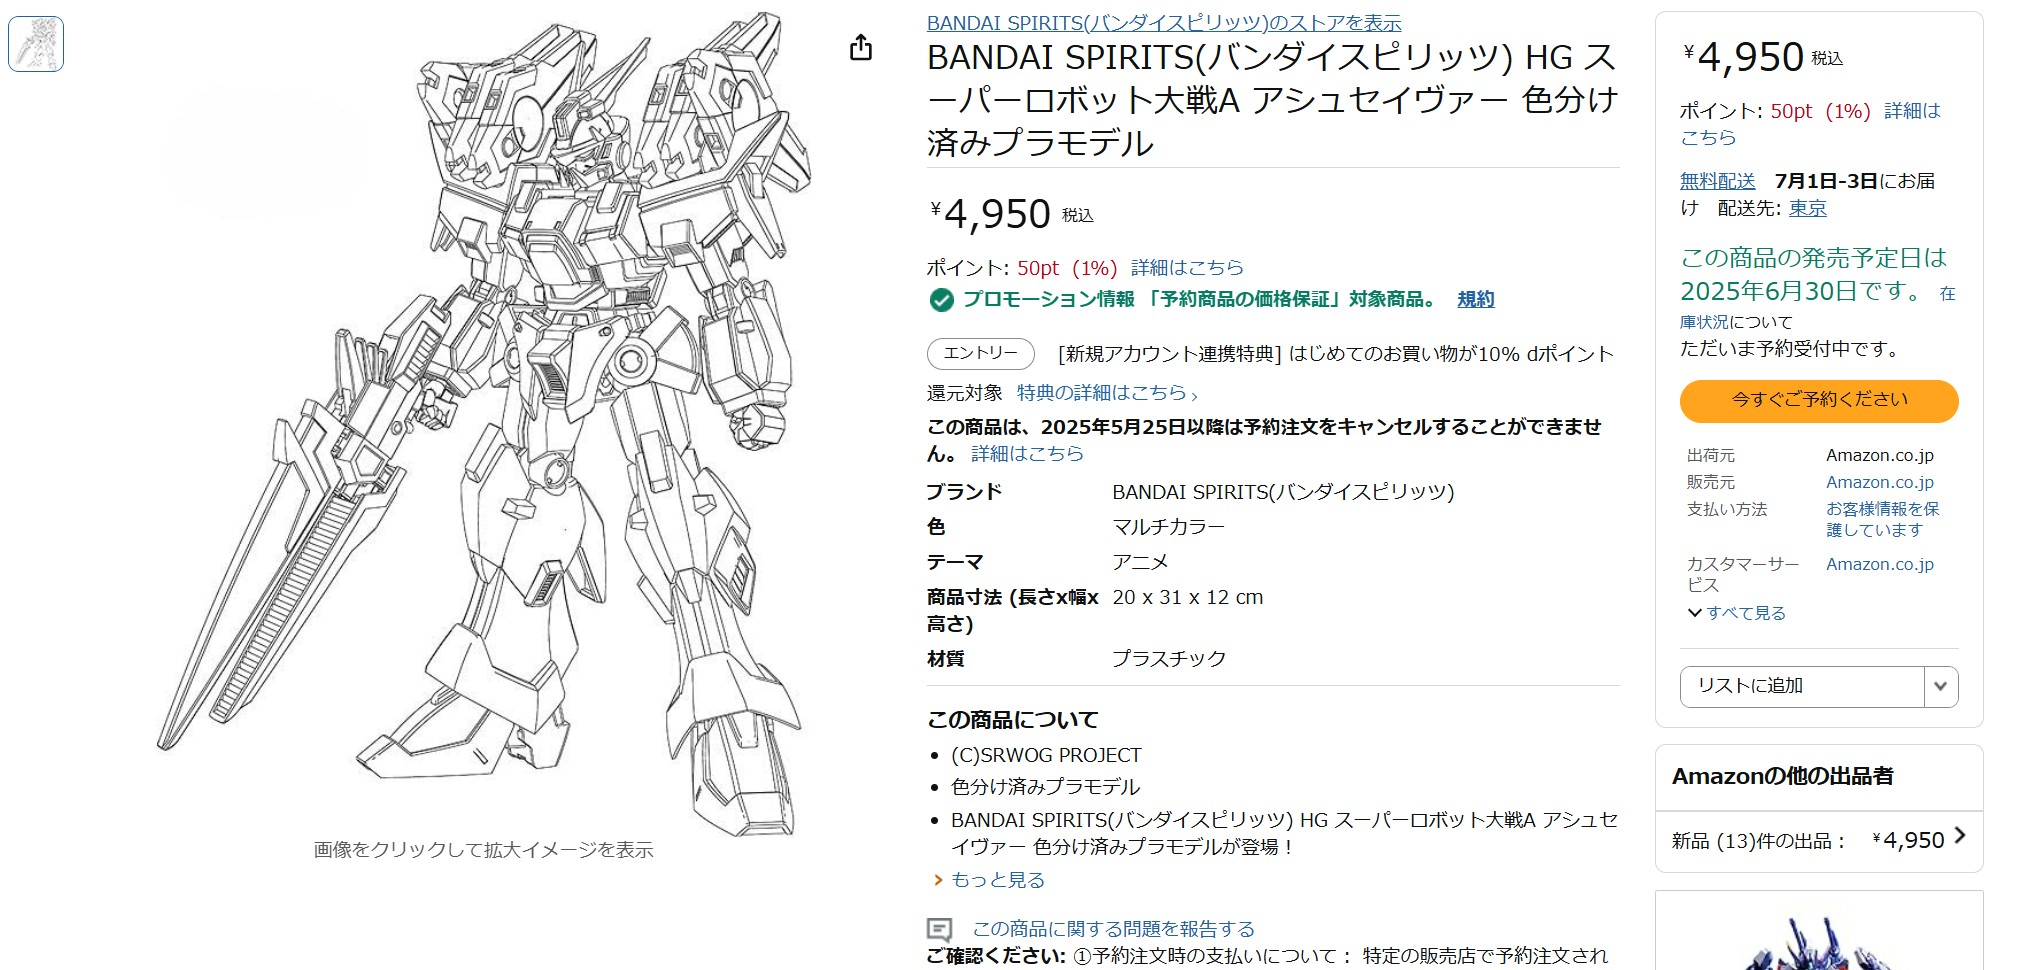
Task: Open 配送先 東京 location link
Action: pos(1805,208)
